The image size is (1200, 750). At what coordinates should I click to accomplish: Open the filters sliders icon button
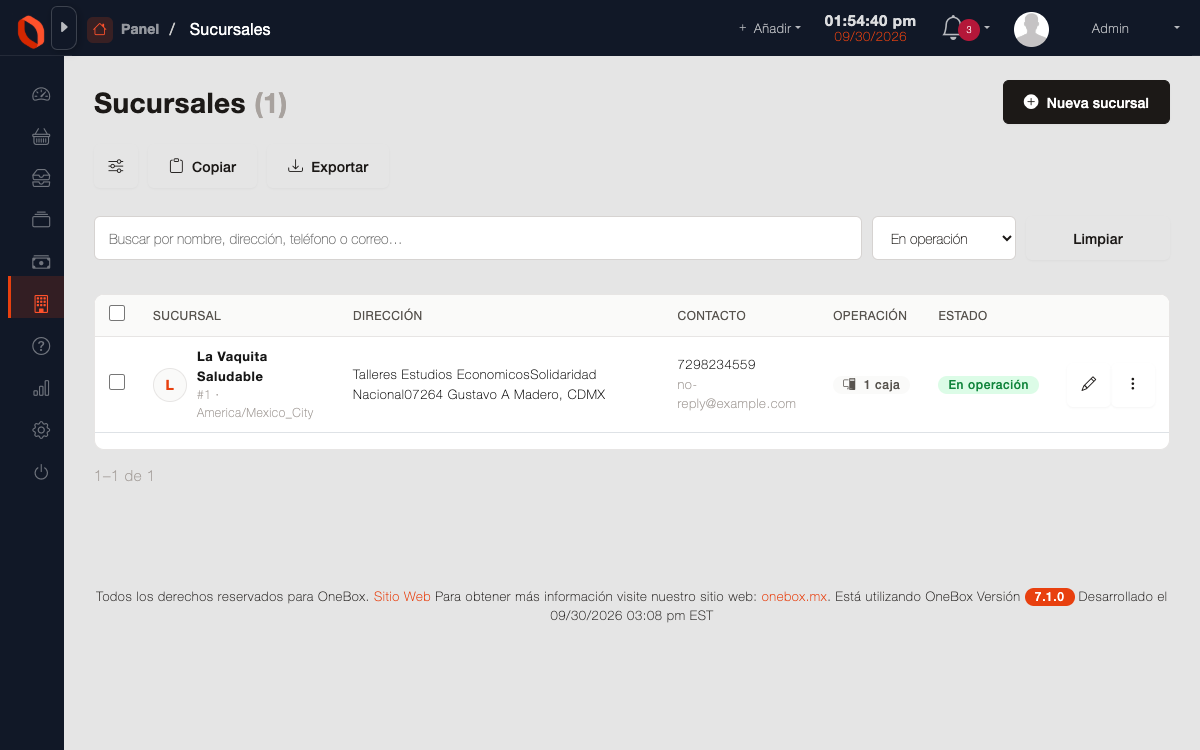click(x=116, y=167)
